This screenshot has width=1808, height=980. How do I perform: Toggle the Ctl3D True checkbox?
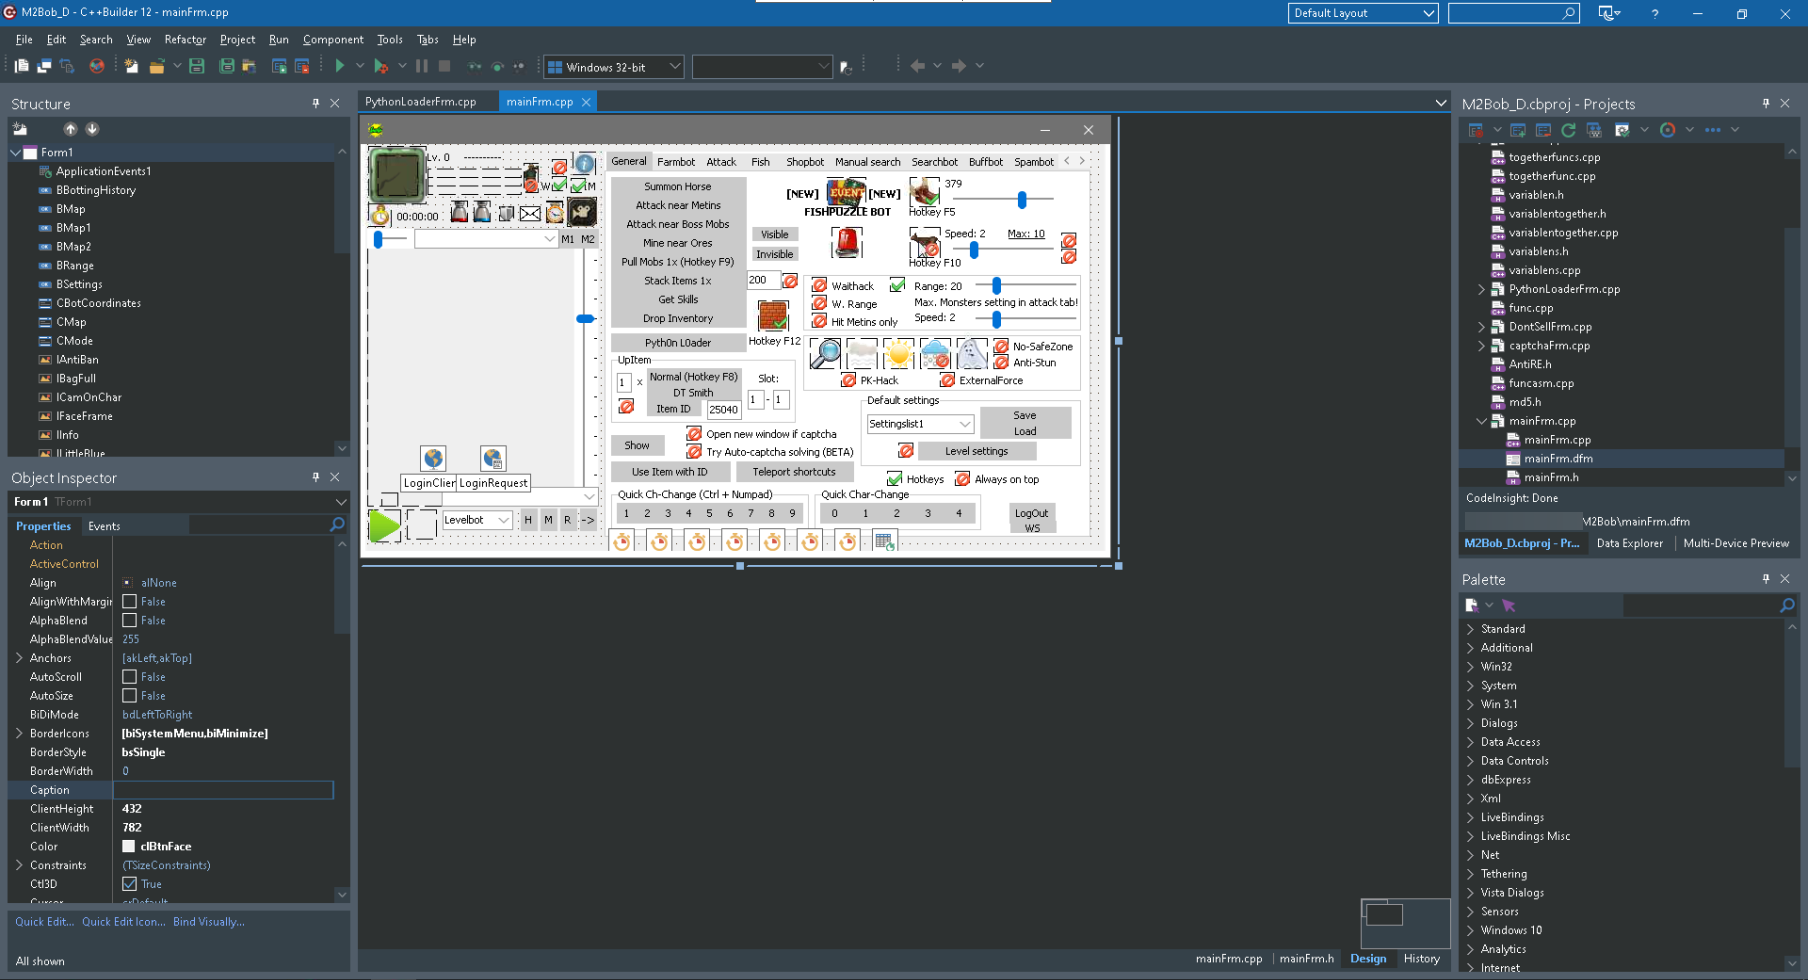click(130, 884)
